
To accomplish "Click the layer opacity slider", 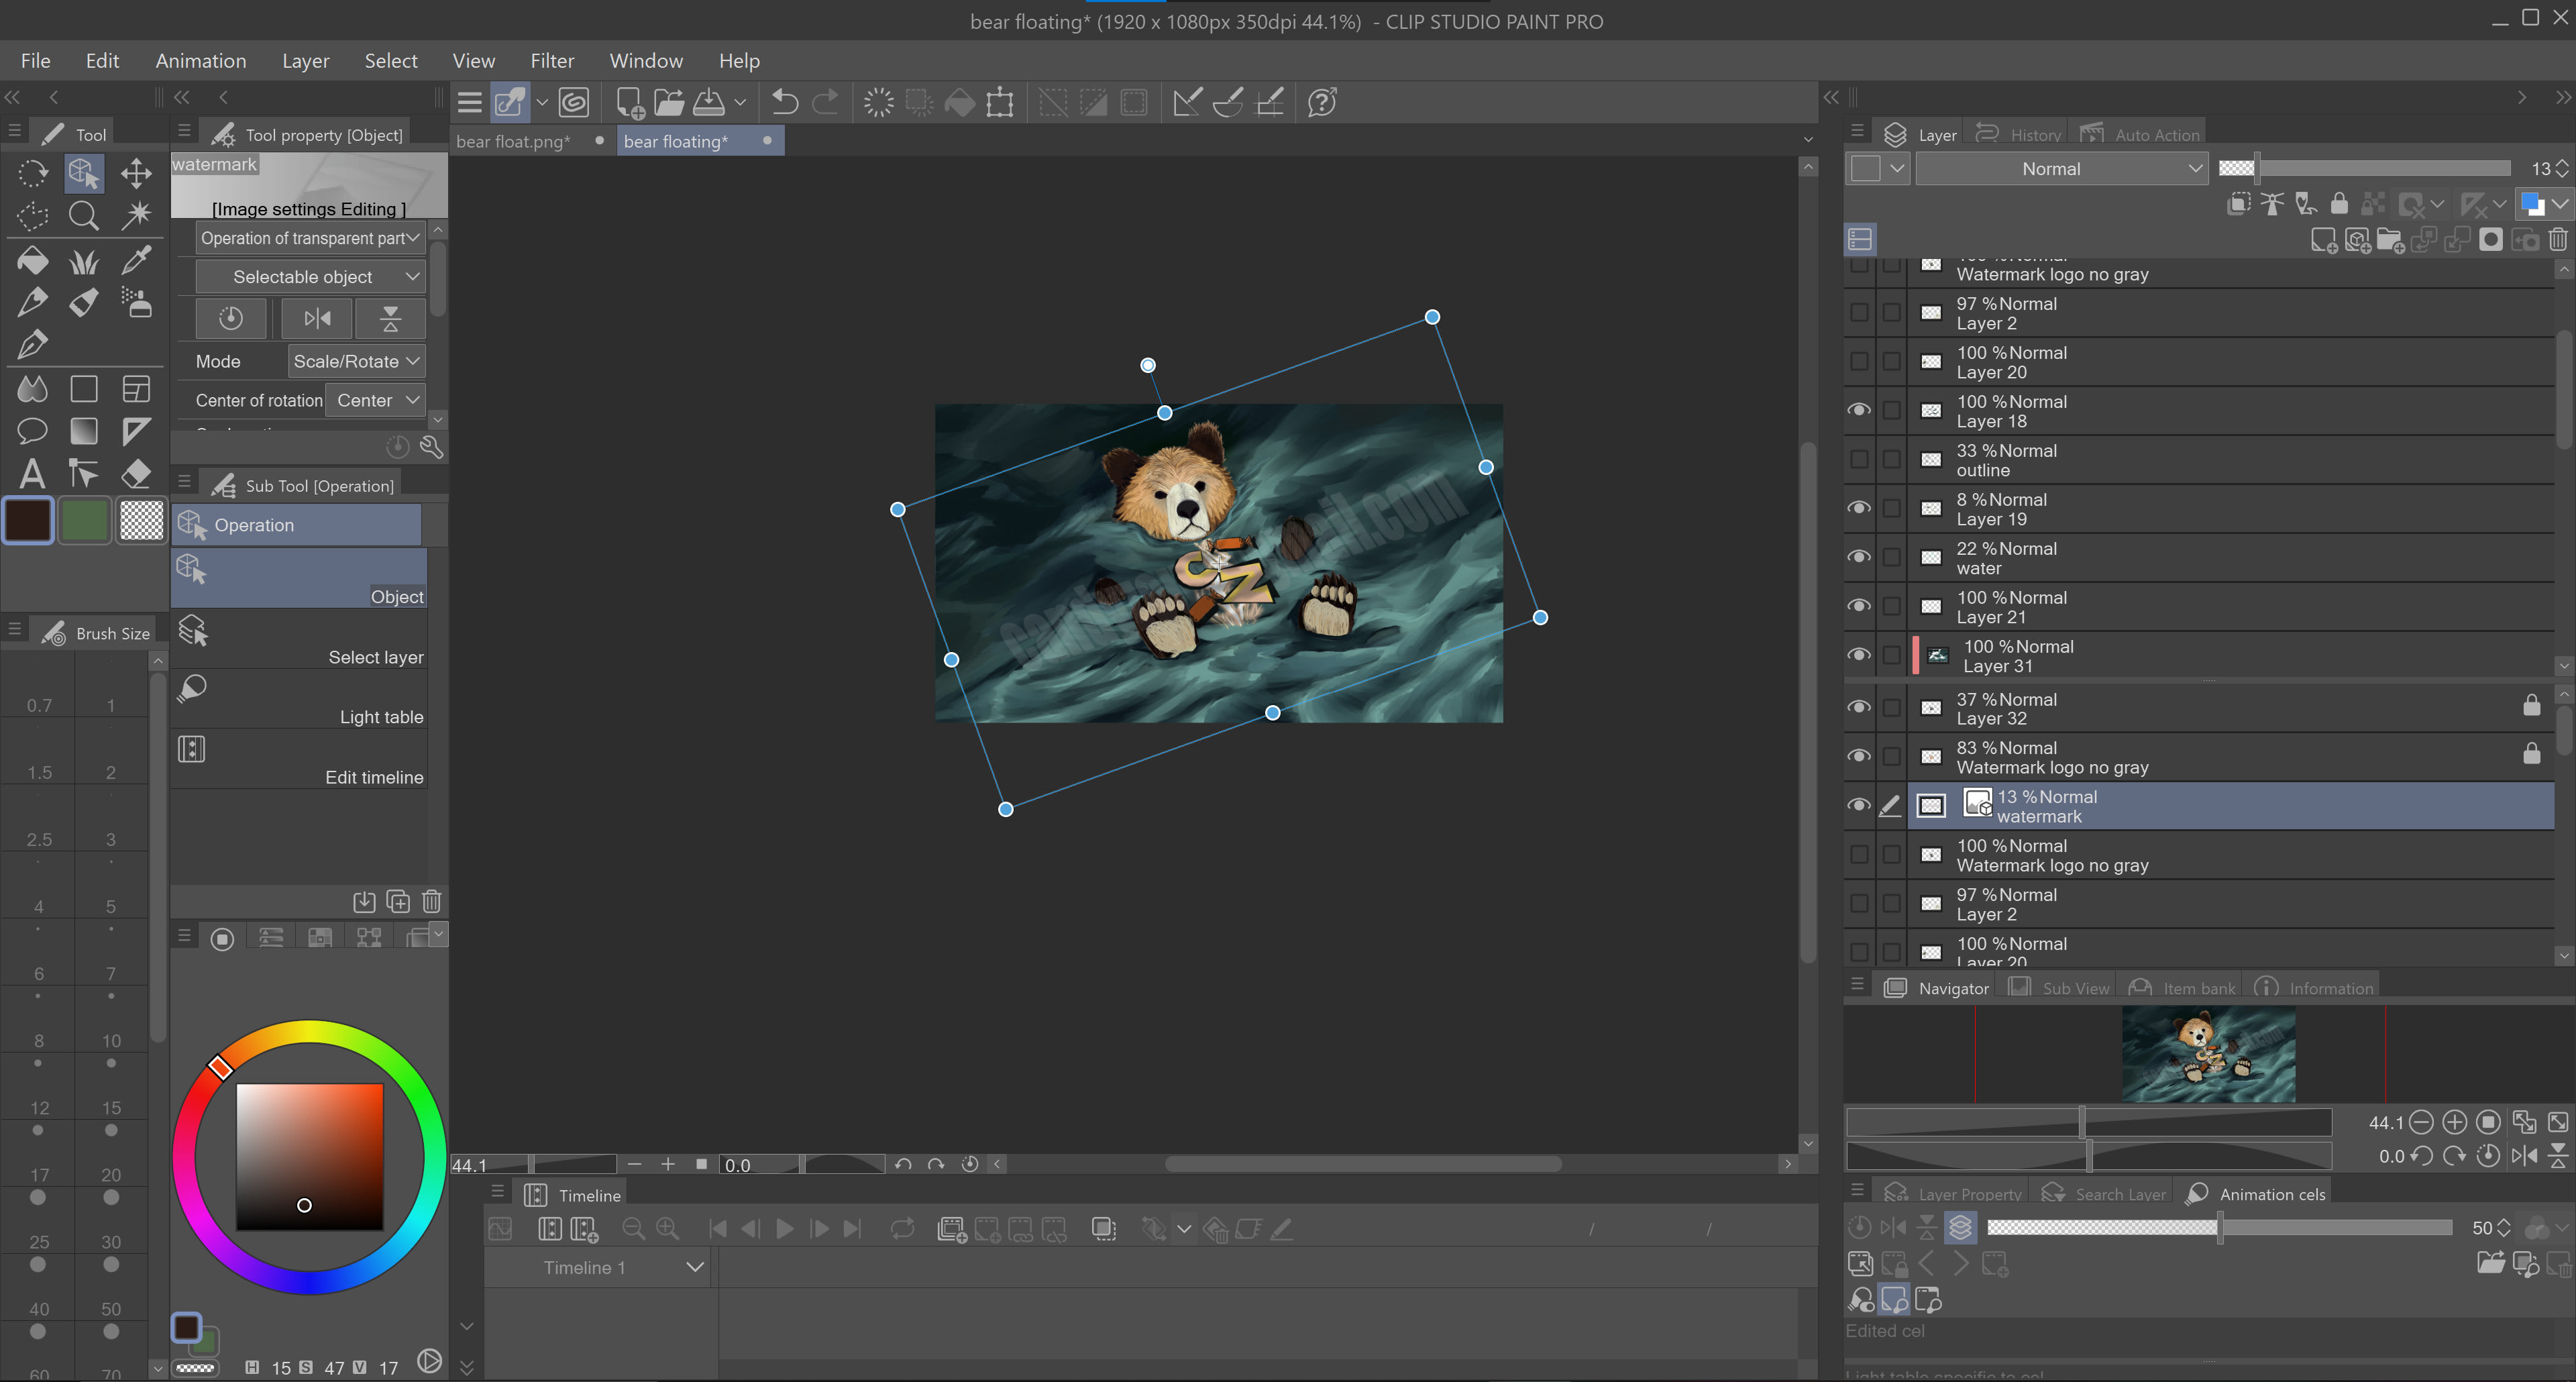I will 2364,168.
